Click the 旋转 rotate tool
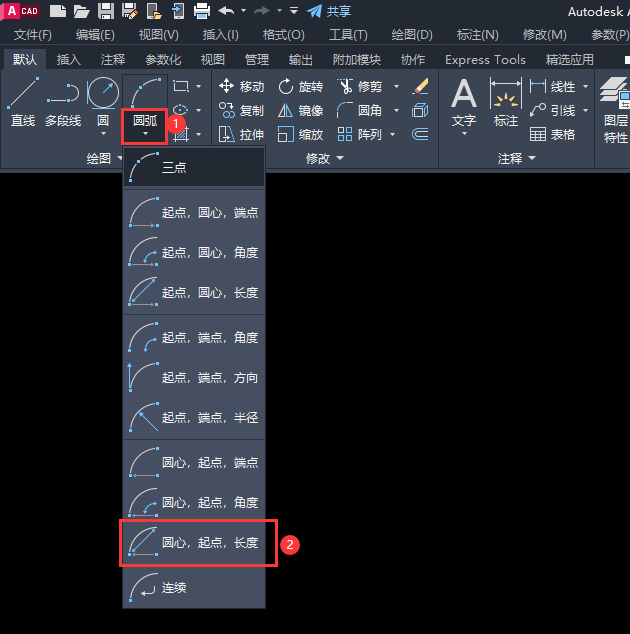This screenshot has height=634, width=630. [x=300, y=86]
